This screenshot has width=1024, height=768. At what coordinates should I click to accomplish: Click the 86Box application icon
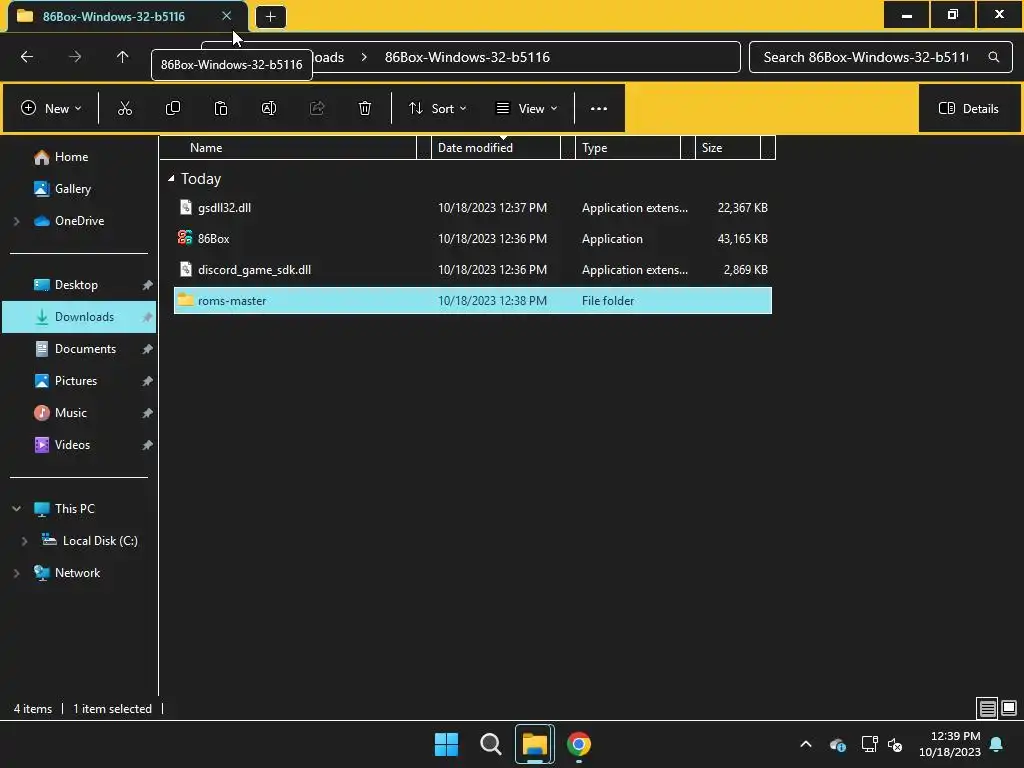[x=185, y=238]
